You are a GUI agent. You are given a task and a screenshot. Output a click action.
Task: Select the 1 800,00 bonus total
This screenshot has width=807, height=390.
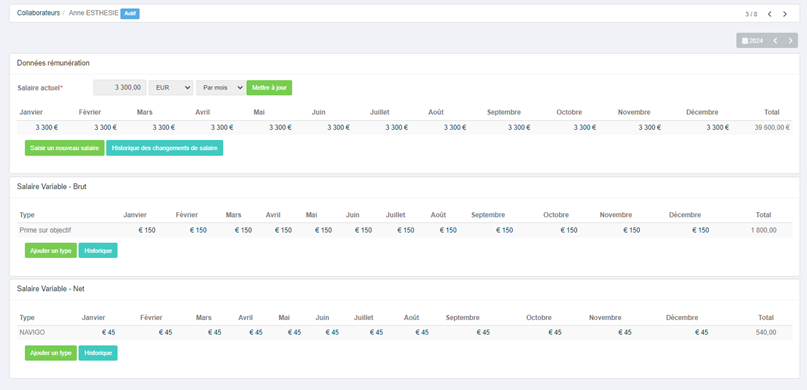pos(764,230)
